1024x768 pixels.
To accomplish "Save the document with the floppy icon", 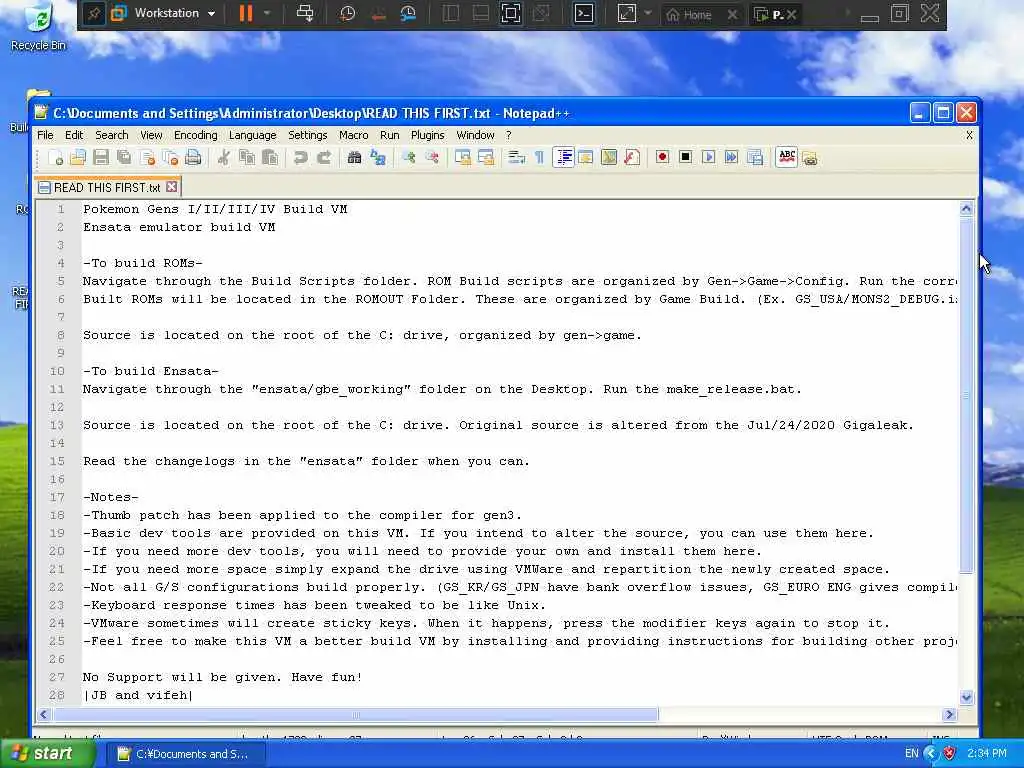I will 101,157.
